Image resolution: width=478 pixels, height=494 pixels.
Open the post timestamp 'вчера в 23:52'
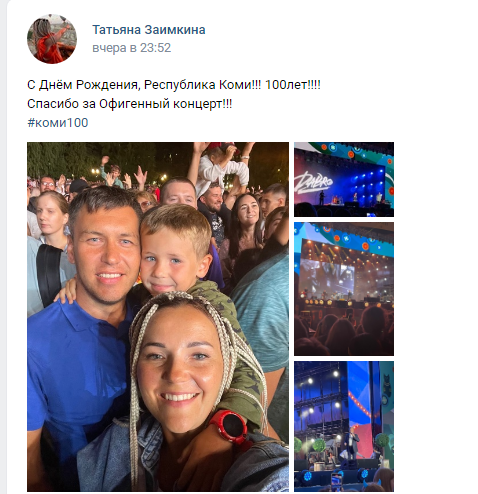131,48
